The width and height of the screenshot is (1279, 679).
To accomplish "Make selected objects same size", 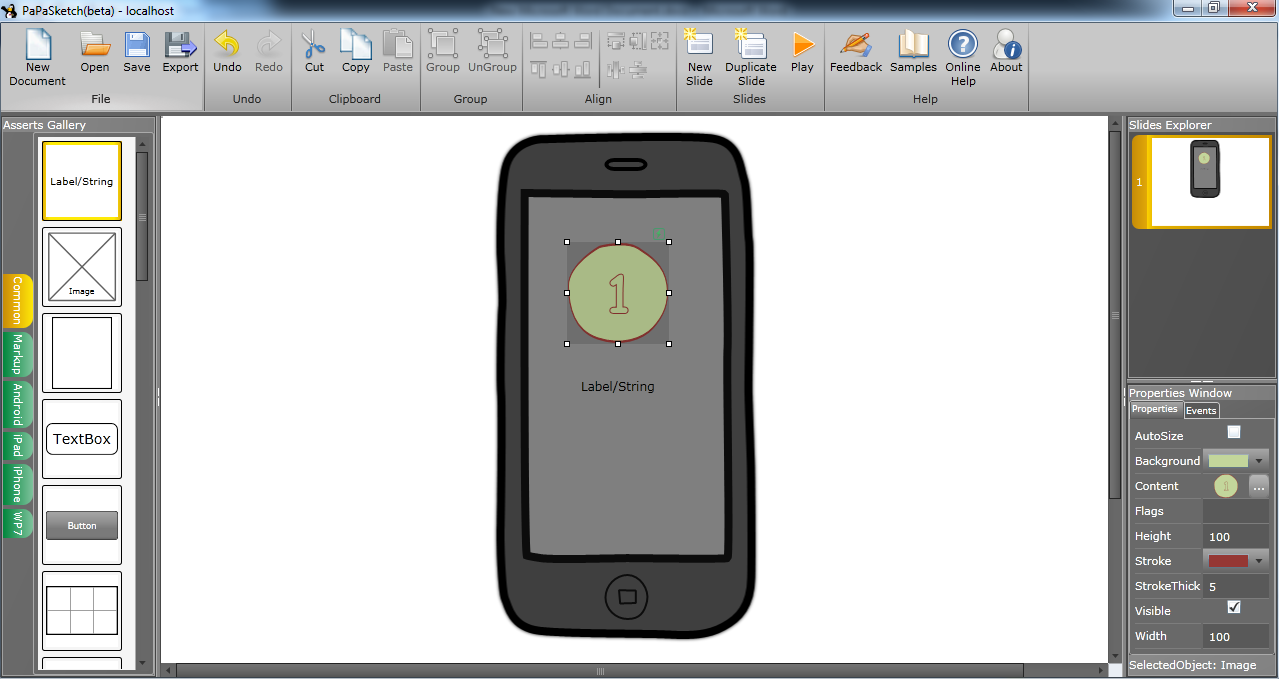I will 659,41.
